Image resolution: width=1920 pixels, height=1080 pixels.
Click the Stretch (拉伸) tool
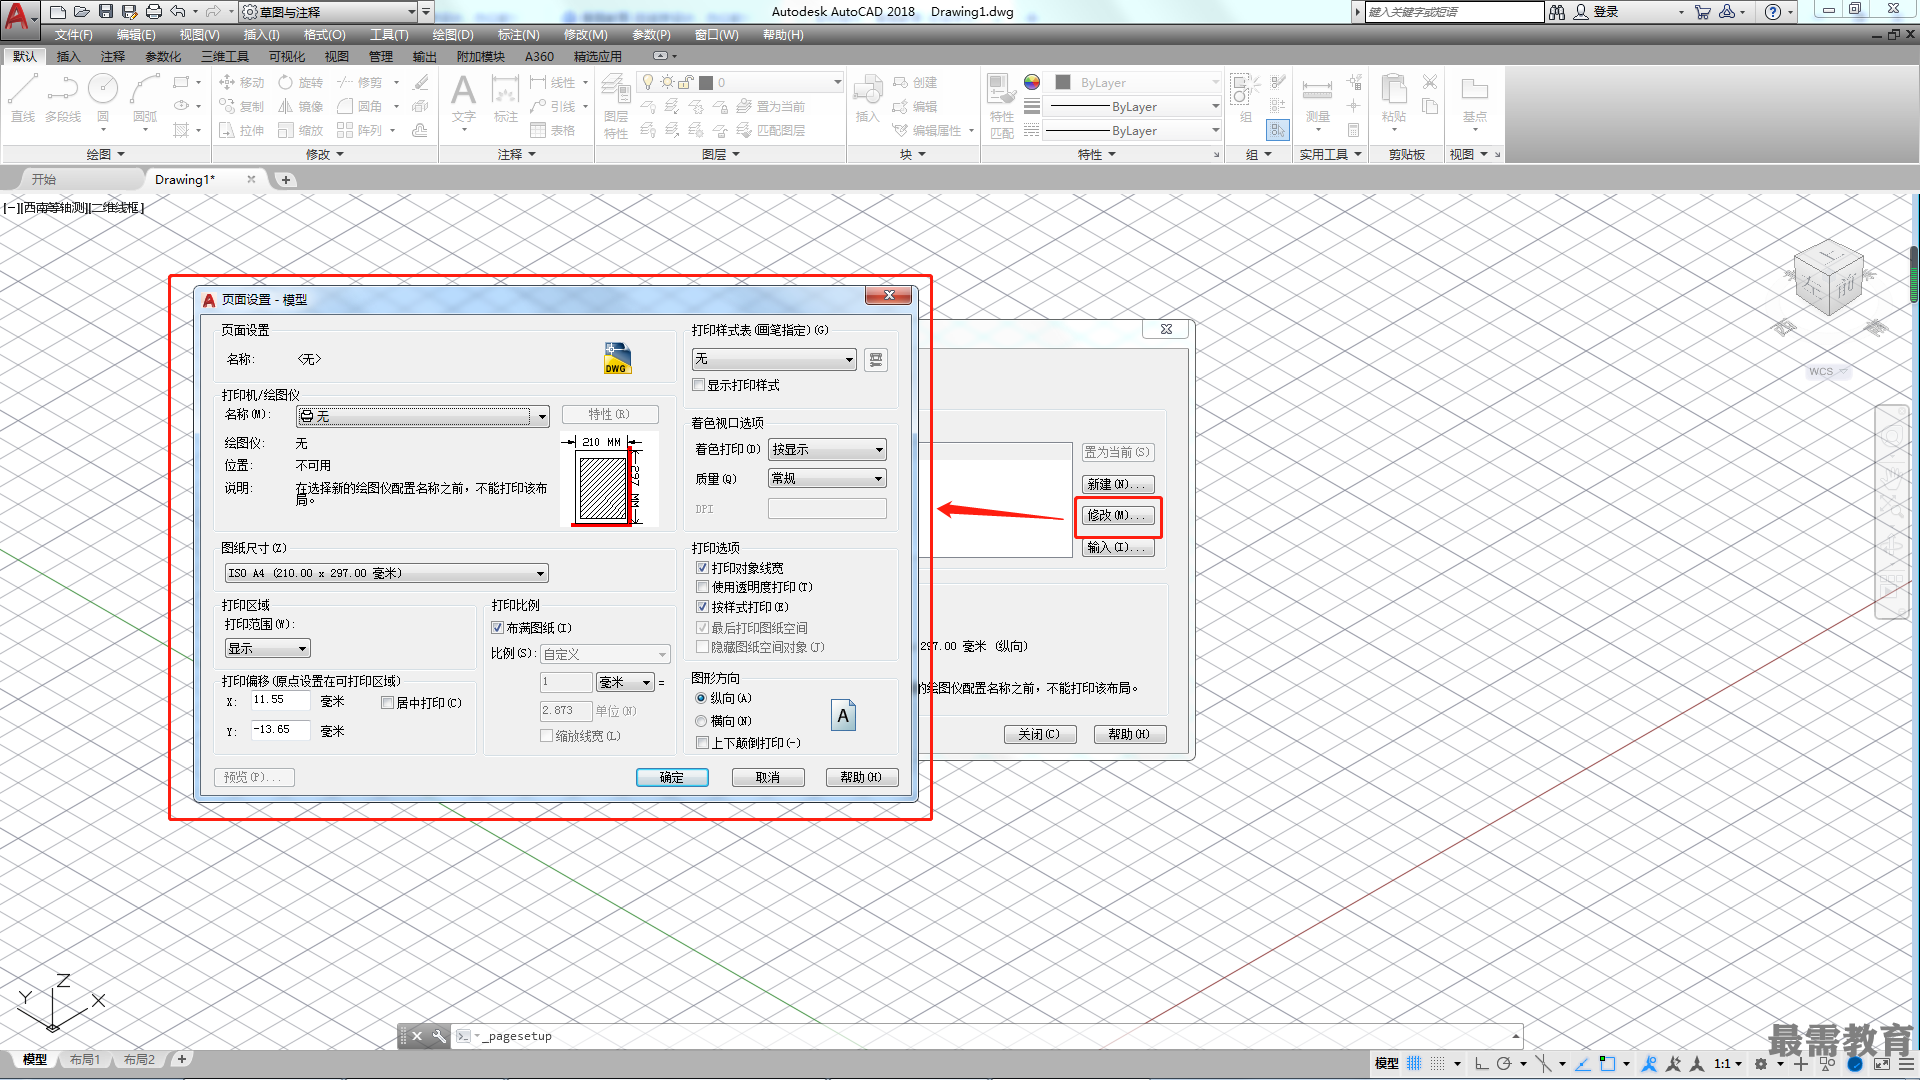[241, 130]
